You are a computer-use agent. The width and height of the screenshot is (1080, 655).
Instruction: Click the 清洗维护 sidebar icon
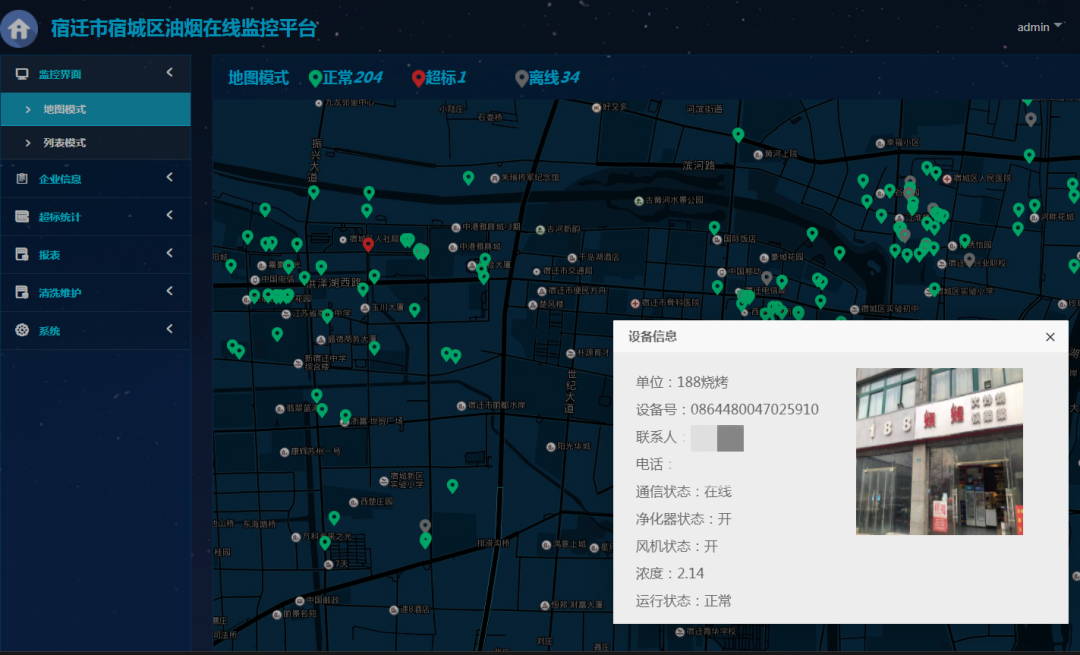(x=22, y=293)
